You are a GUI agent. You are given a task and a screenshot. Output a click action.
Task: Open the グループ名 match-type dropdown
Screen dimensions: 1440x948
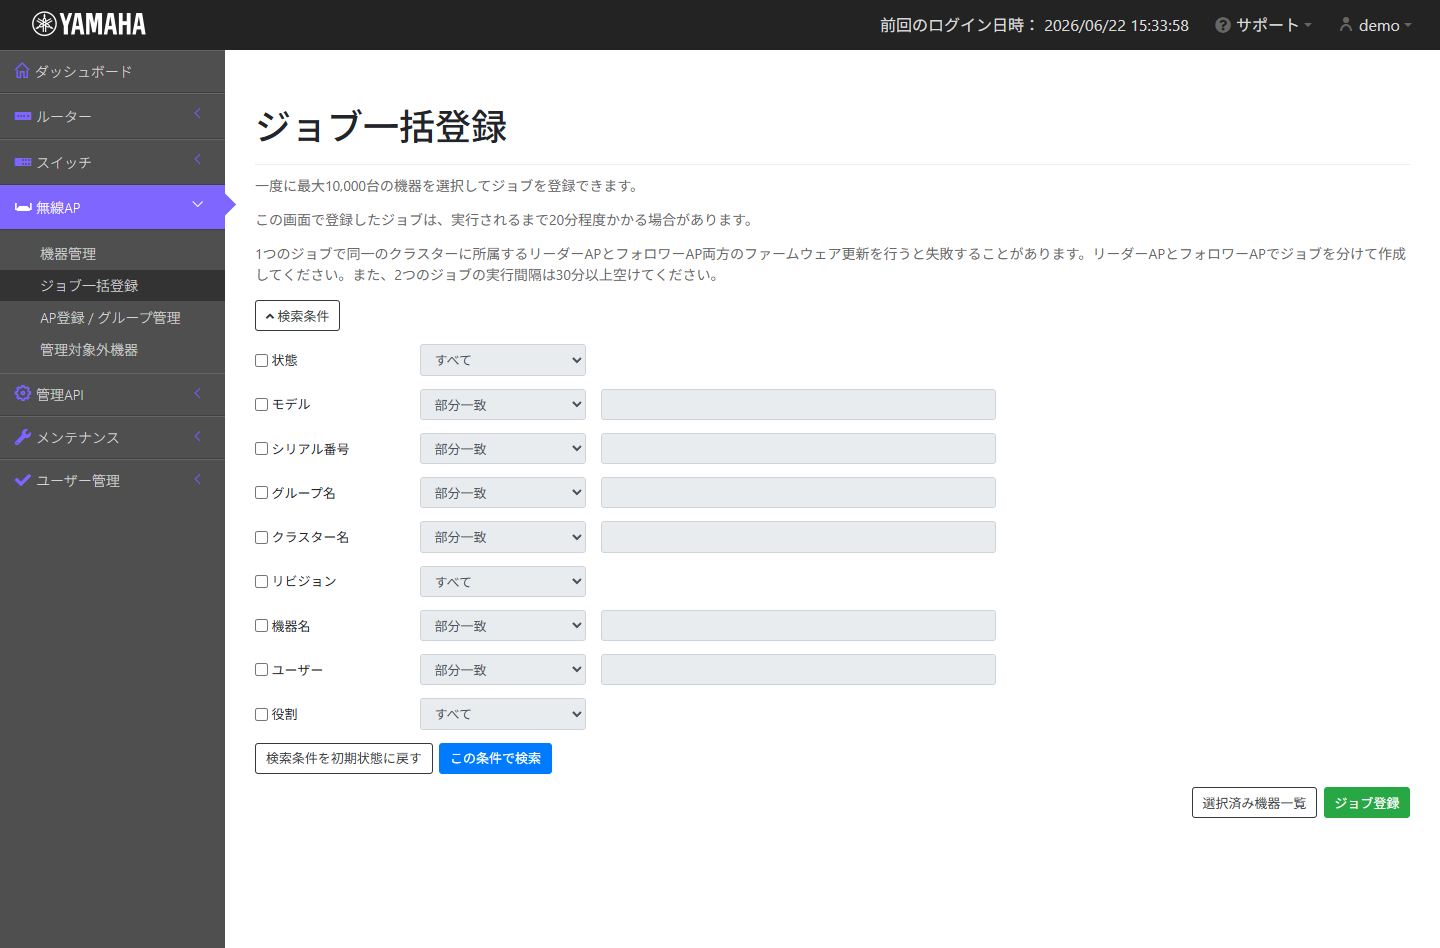tap(503, 493)
